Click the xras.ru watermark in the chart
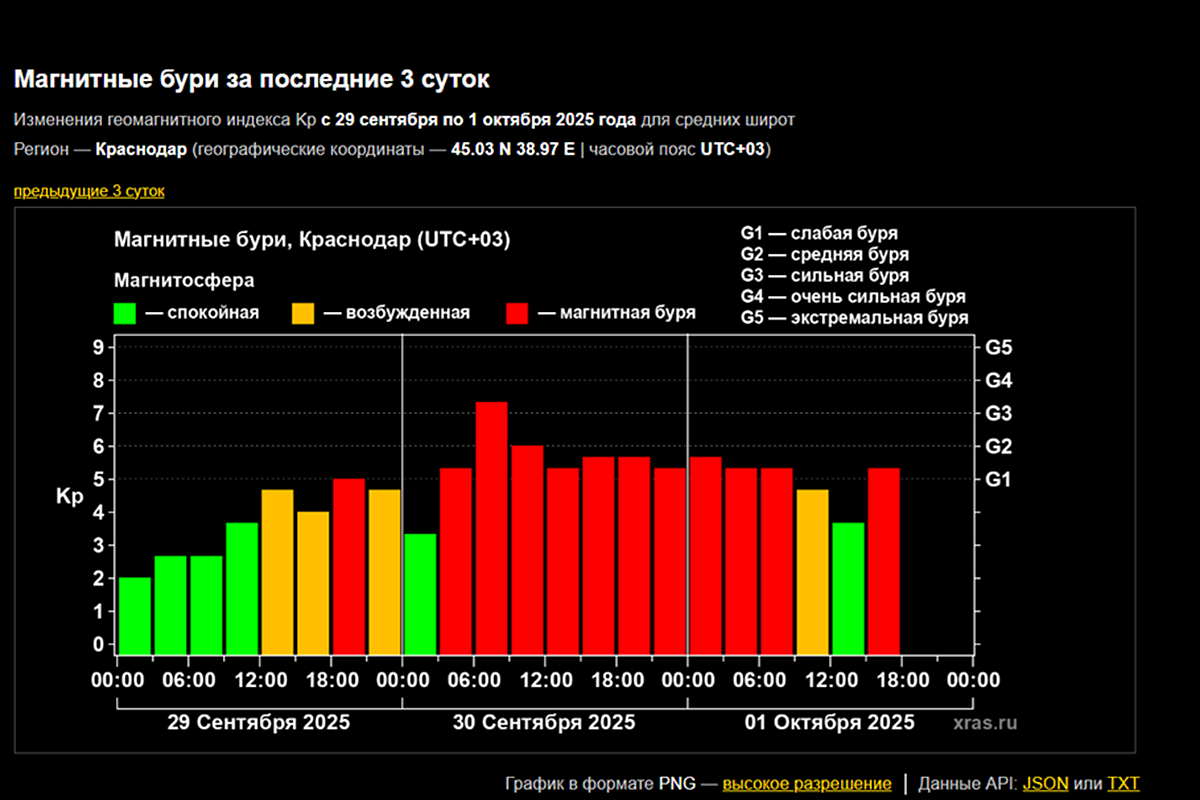1200x800 pixels. click(984, 722)
